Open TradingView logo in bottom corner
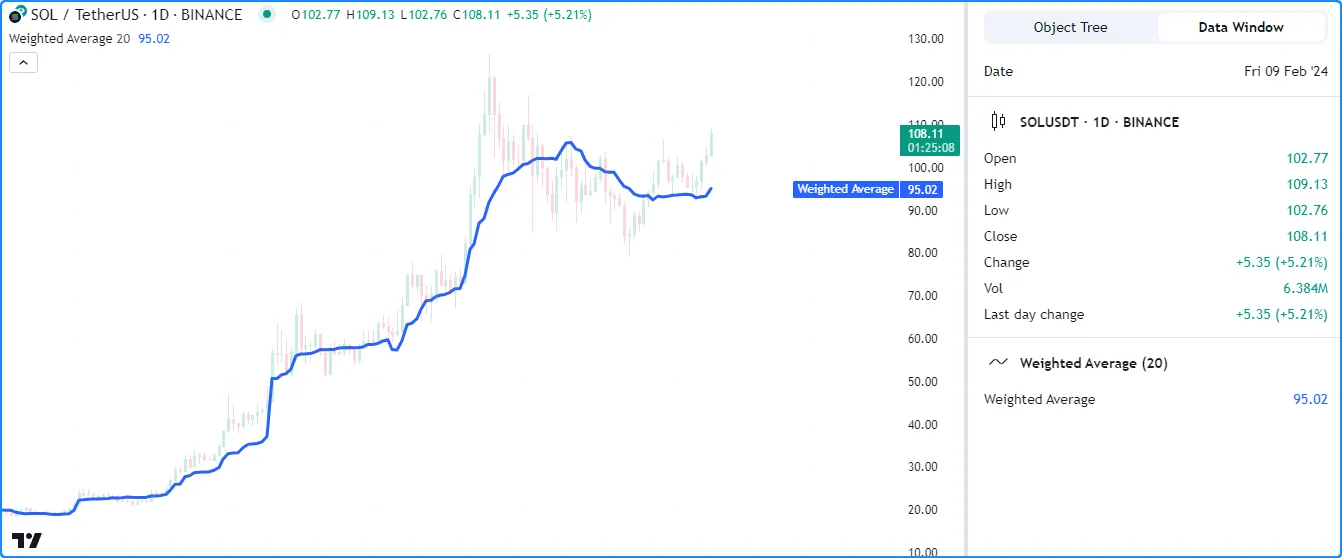This screenshot has width=1342, height=558. 27,540
